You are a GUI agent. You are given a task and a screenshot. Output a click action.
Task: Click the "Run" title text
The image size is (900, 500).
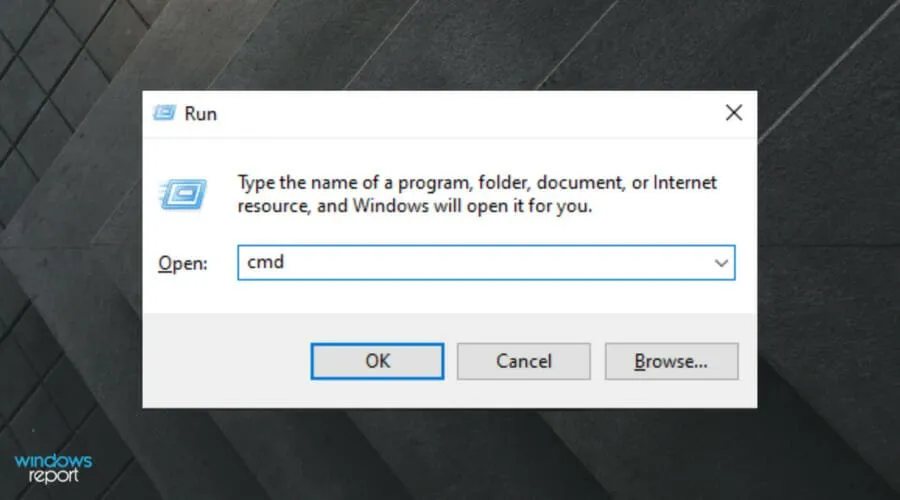pyautogui.click(x=200, y=114)
